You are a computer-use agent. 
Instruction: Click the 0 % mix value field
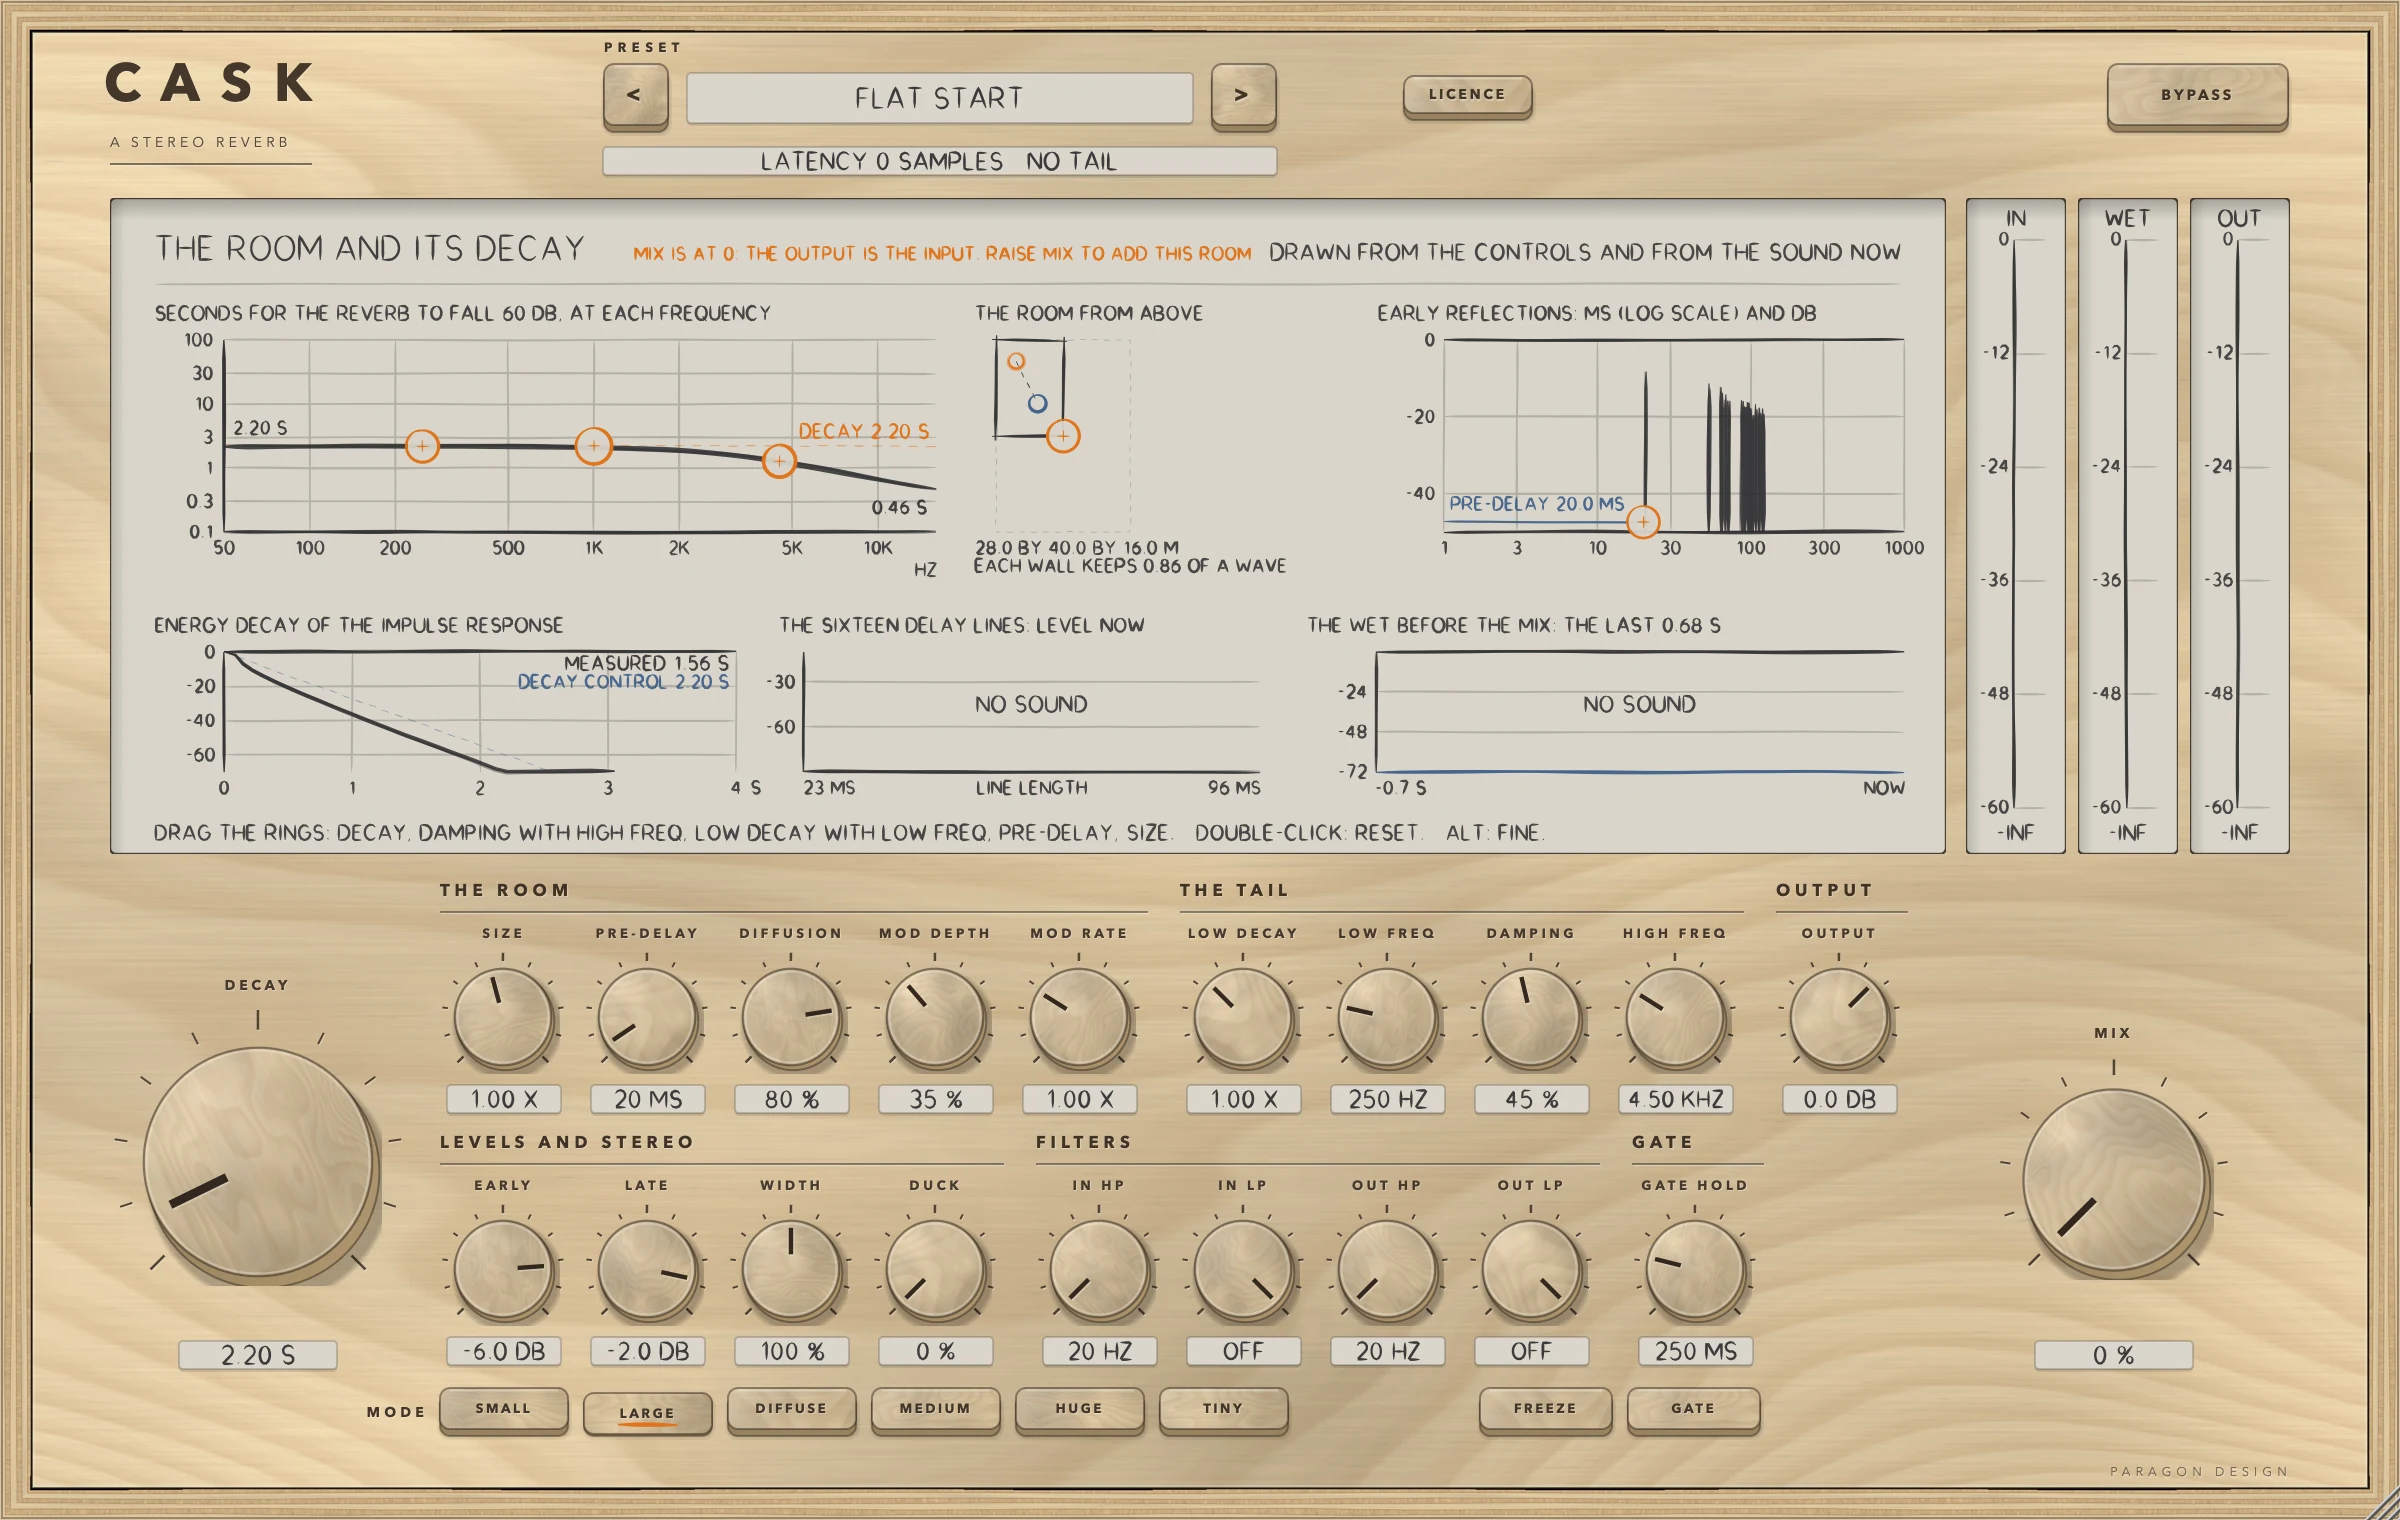click(2114, 1355)
